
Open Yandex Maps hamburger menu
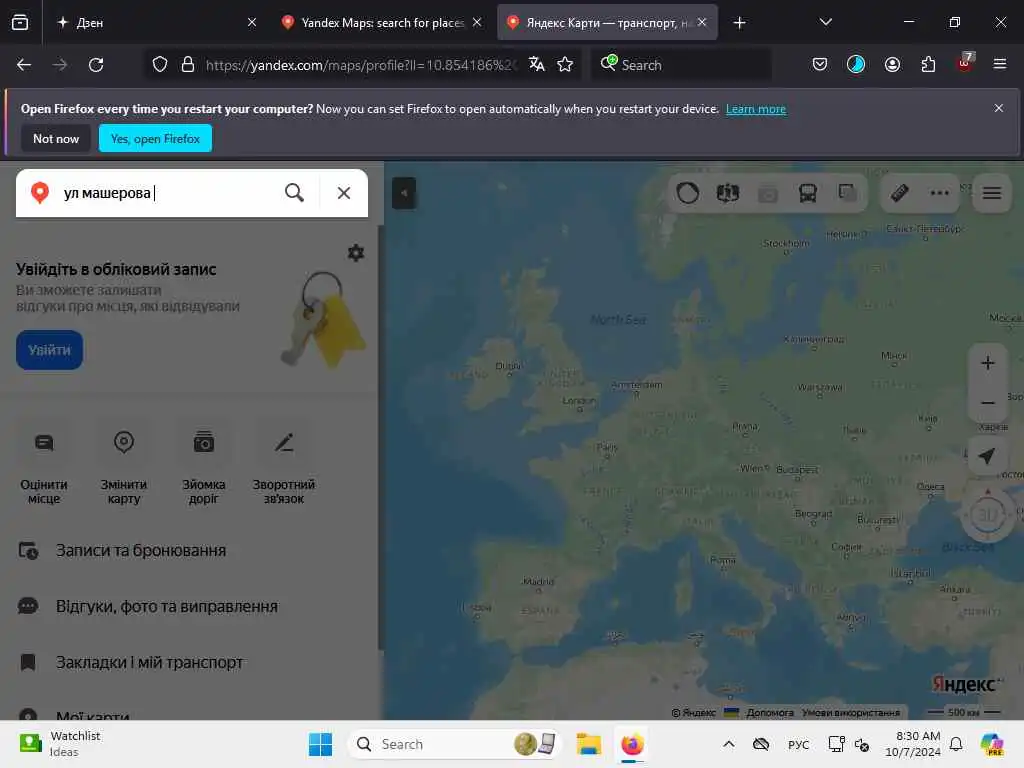(992, 193)
